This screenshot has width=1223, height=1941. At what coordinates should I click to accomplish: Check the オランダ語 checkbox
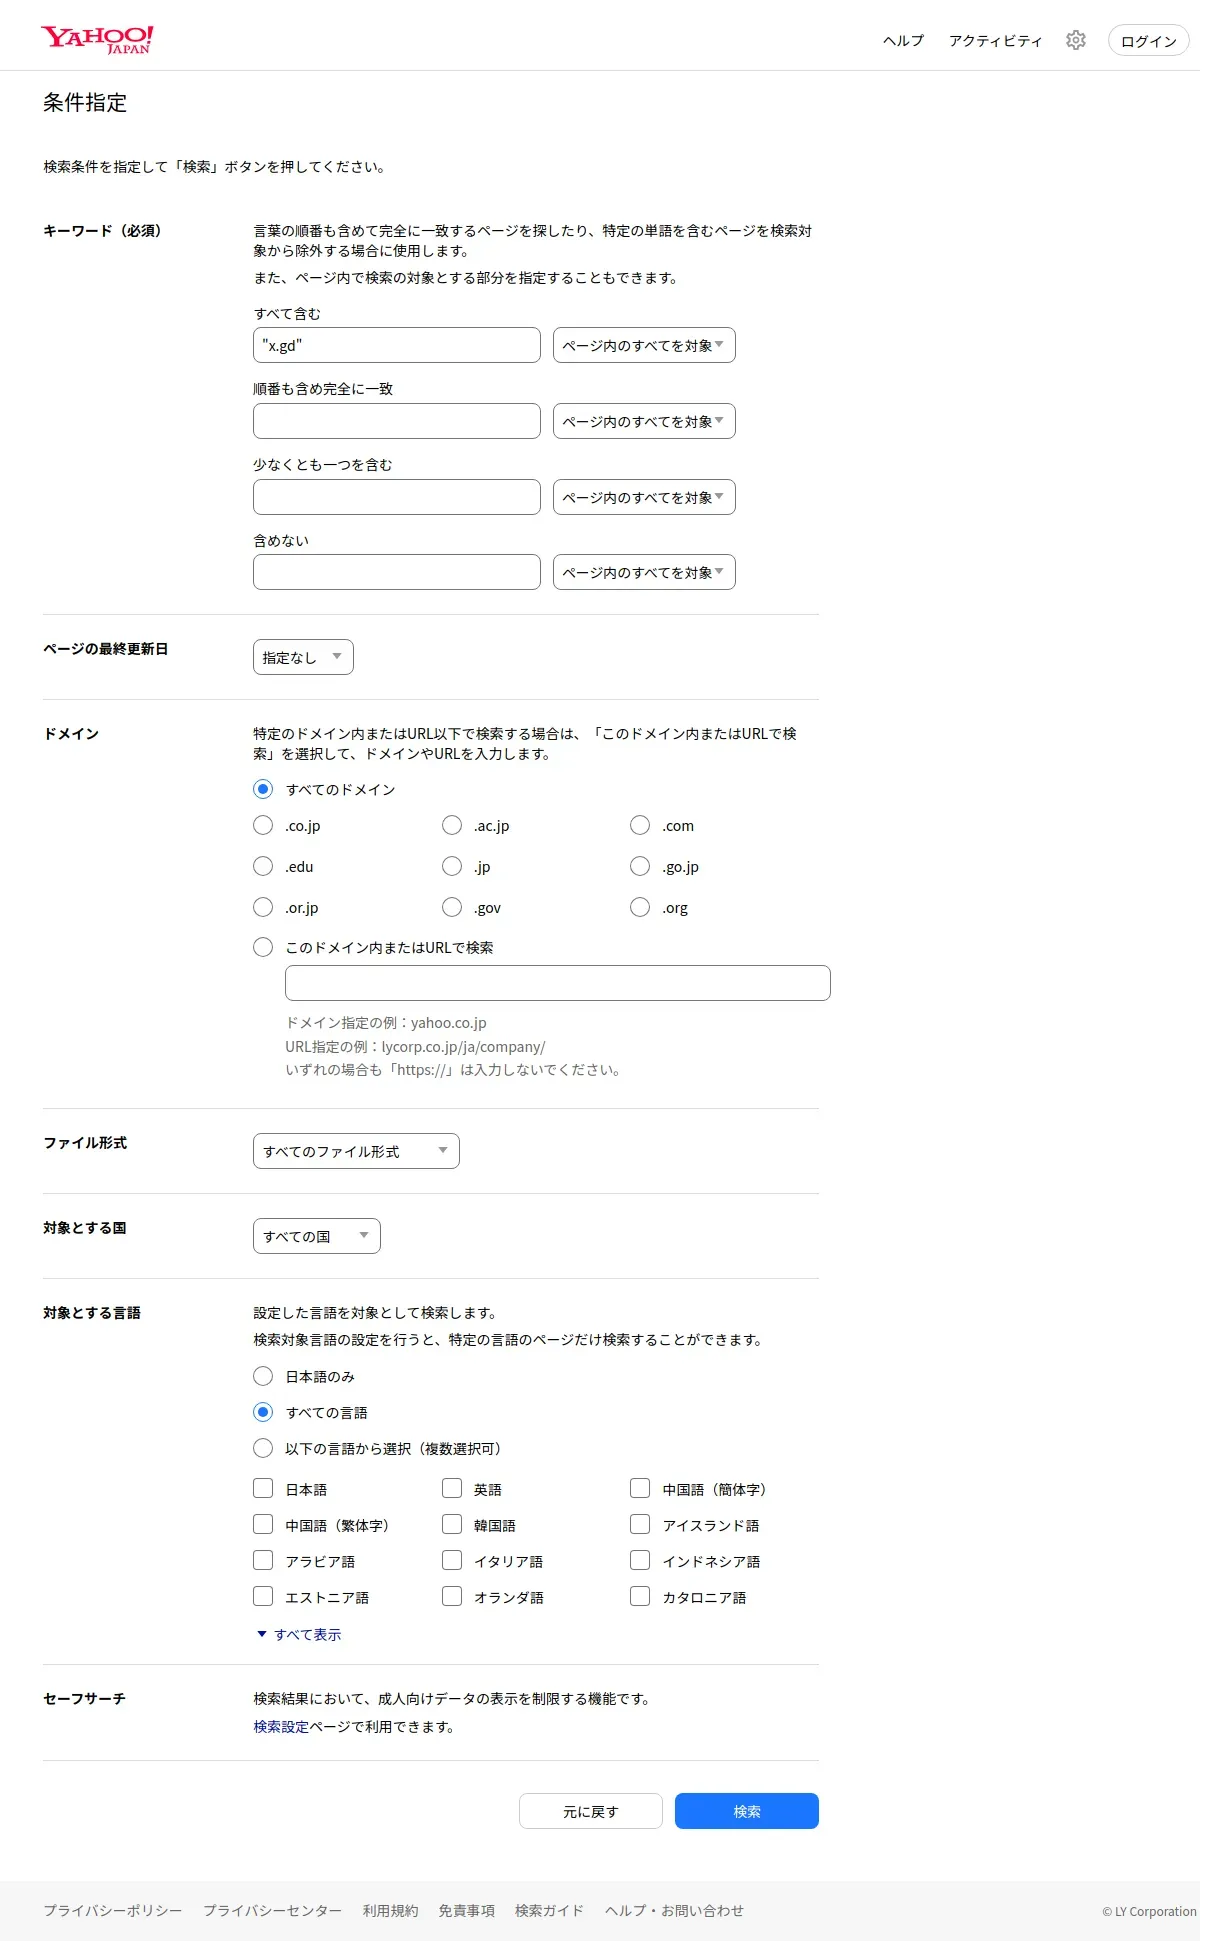click(452, 1596)
